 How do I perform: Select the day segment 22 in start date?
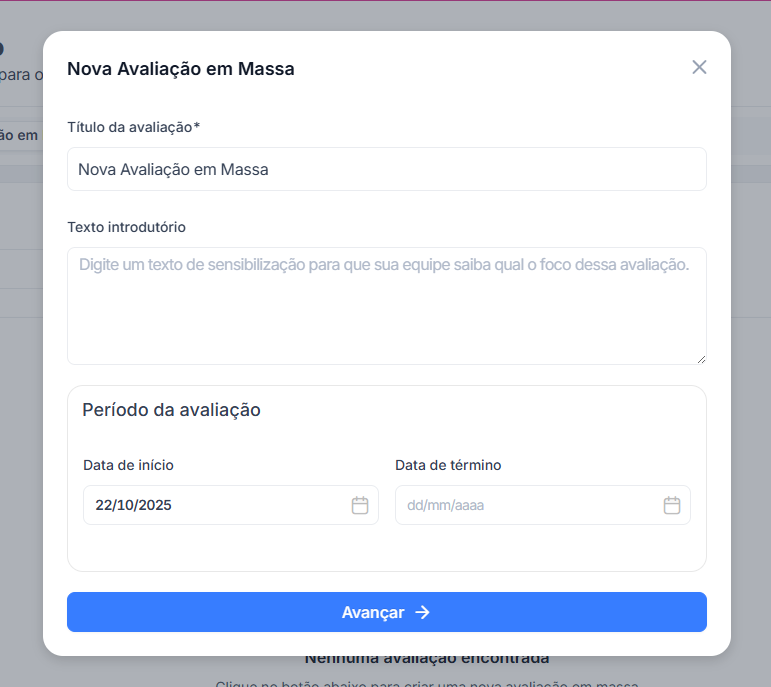[102, 505]
